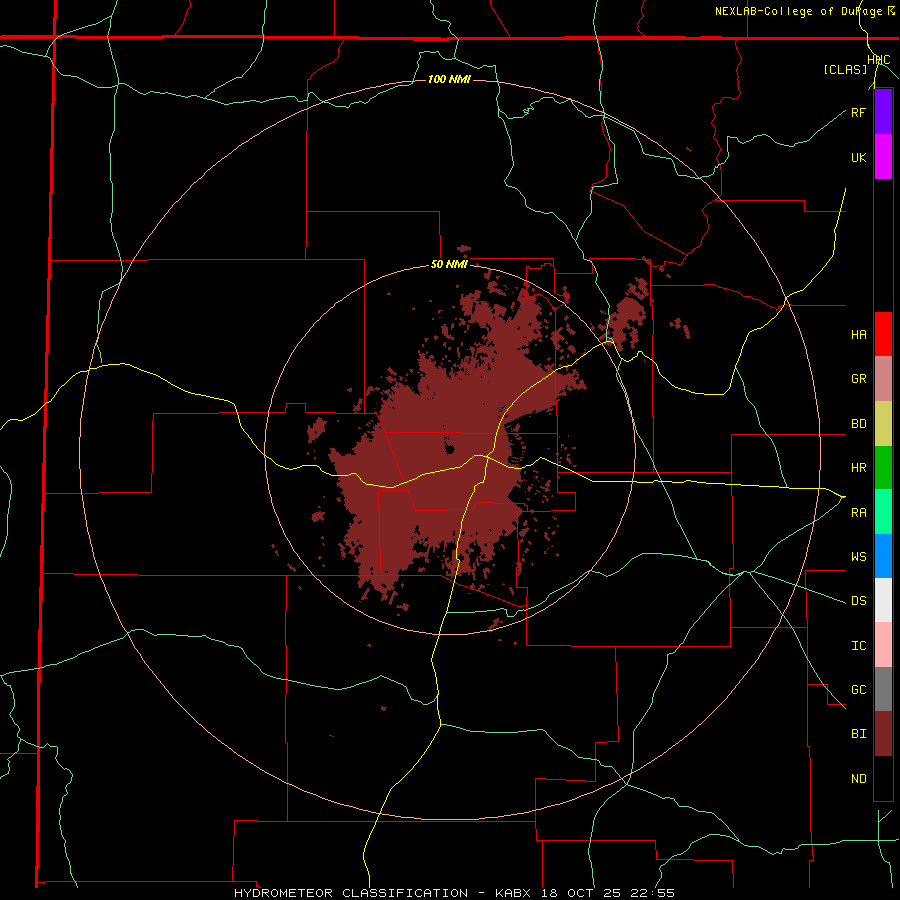Image resolution: width=900 pixels, height=900 pixels.
Task: Click the NEXLAB-College of DuPage text
Action: tap(798, 11)
